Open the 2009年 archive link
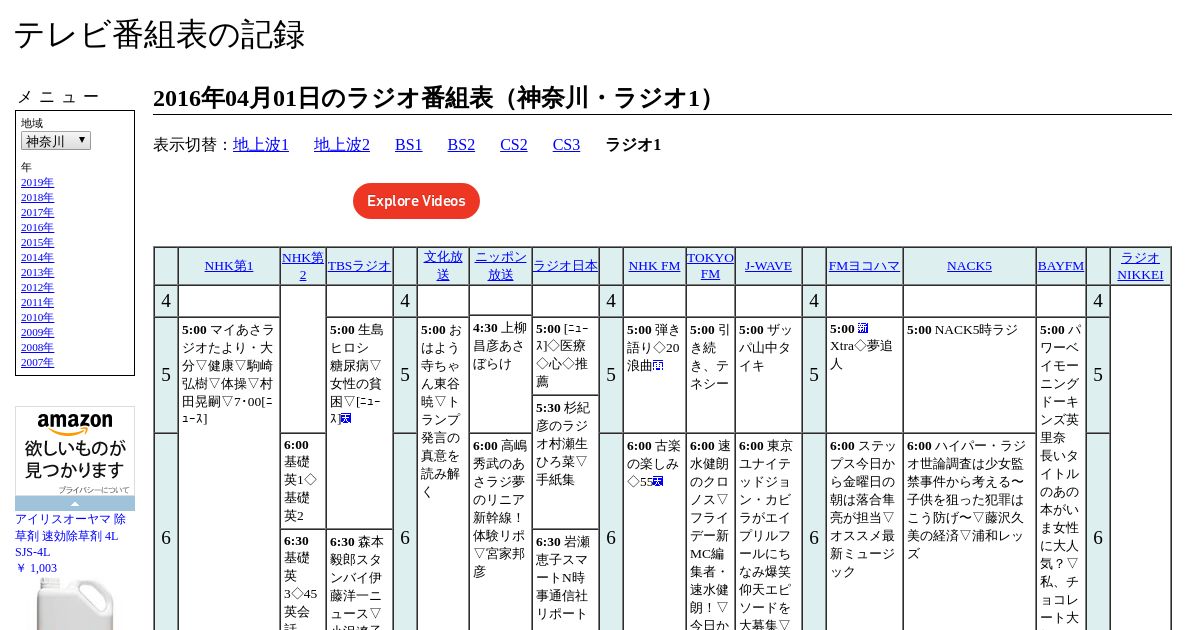Viewport: 1200px width, 630px height. (37, 333)
